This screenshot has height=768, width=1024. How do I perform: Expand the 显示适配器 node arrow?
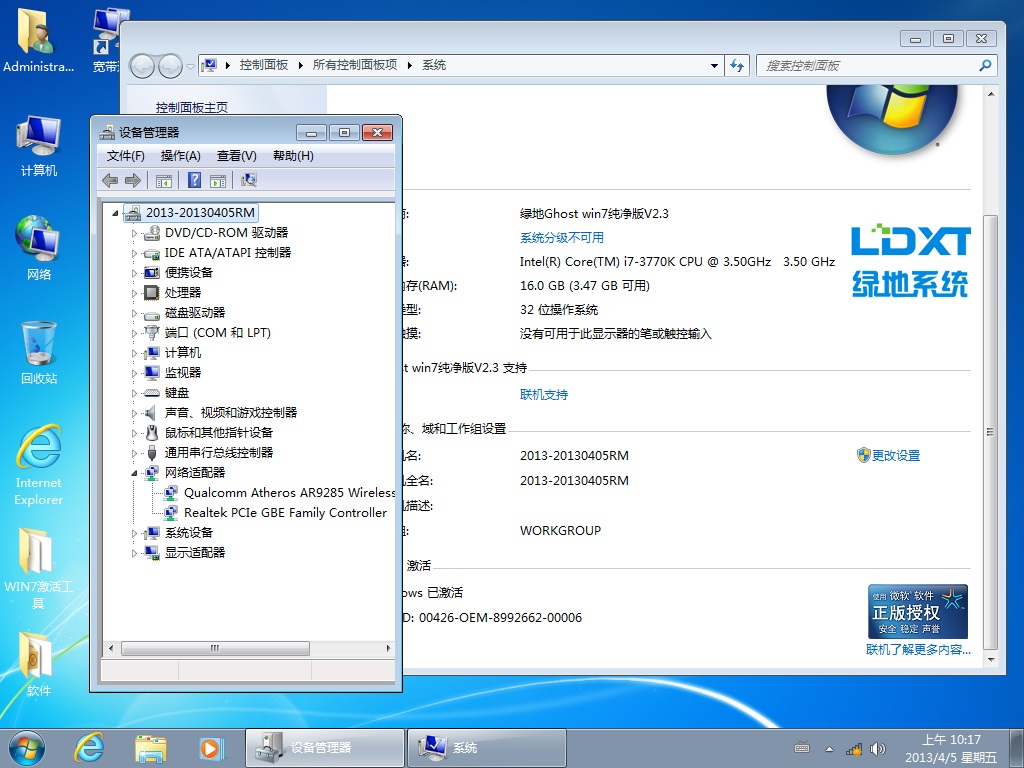click(x=135, y=553)
